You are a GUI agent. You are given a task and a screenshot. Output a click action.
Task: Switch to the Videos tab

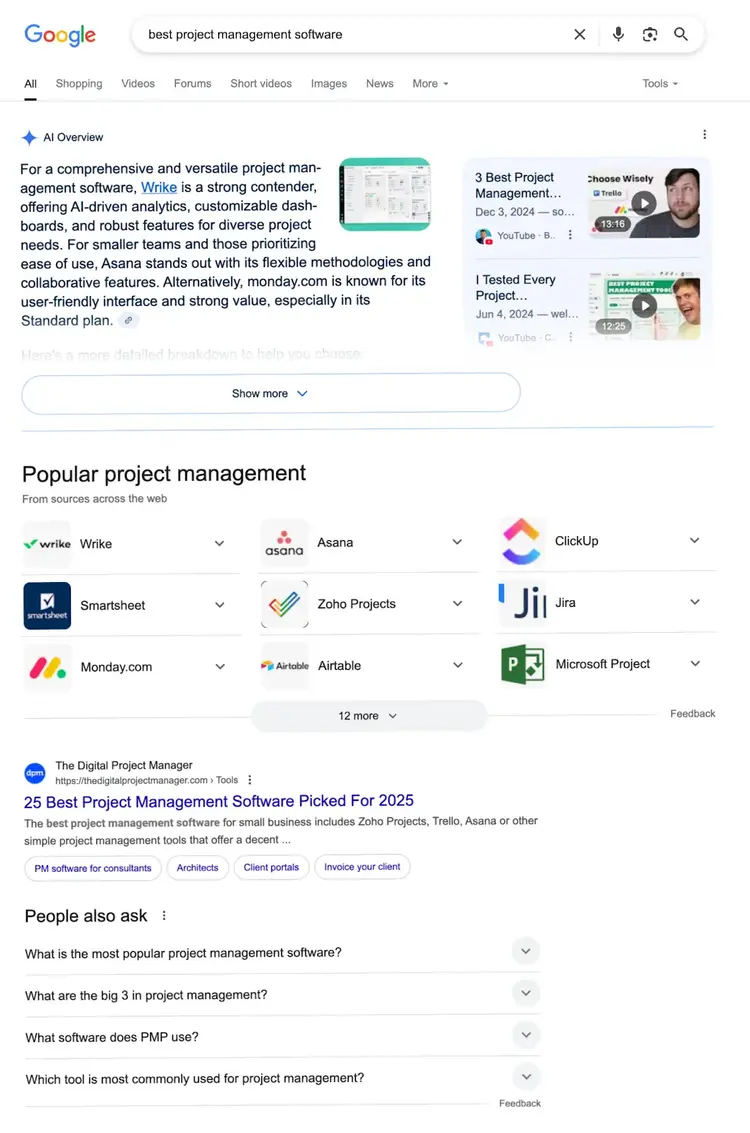138,84
